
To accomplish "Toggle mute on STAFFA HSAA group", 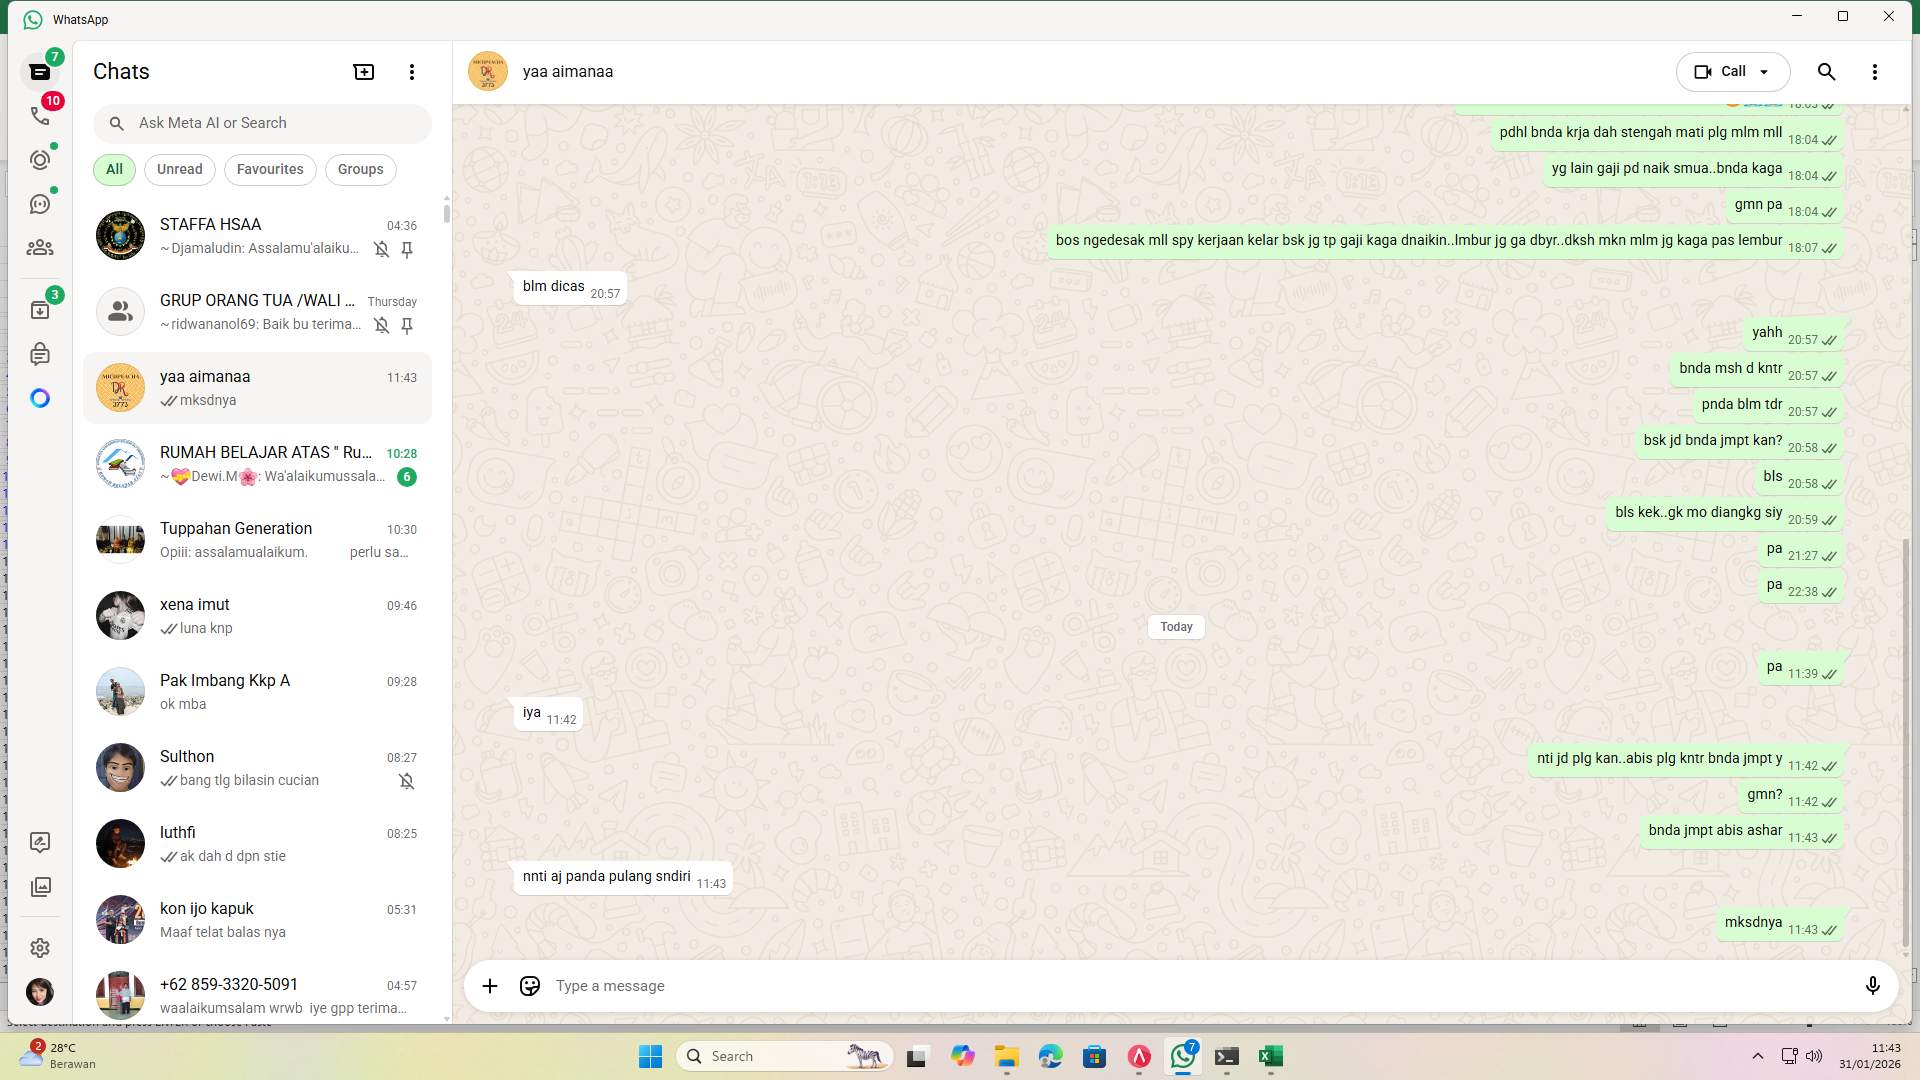I will [382, 250].
